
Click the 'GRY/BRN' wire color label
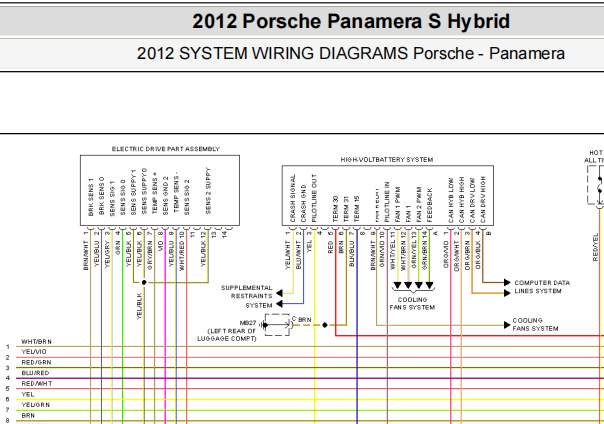click(x=149, y=255)
